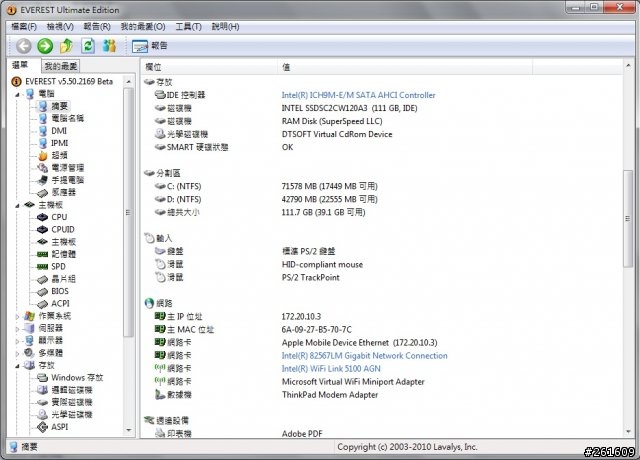The width and height of the screenshot is (640, 460).
Task: Open Intel(R) 82567LM Gigabit Network Connection link
Action: (364, 356)
